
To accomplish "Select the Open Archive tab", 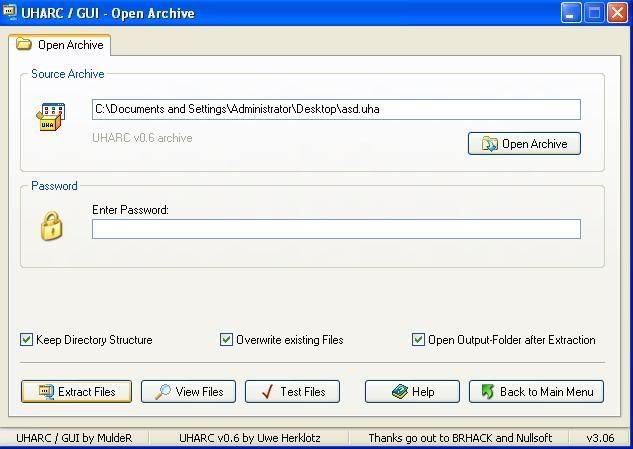I will click(x=59, y=45).
